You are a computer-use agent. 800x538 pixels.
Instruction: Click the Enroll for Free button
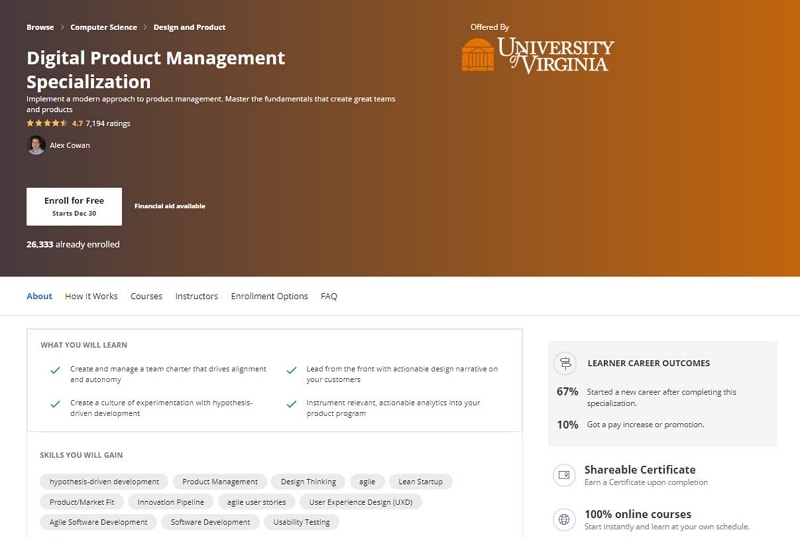pyautogui.click(x=74, y=206)
